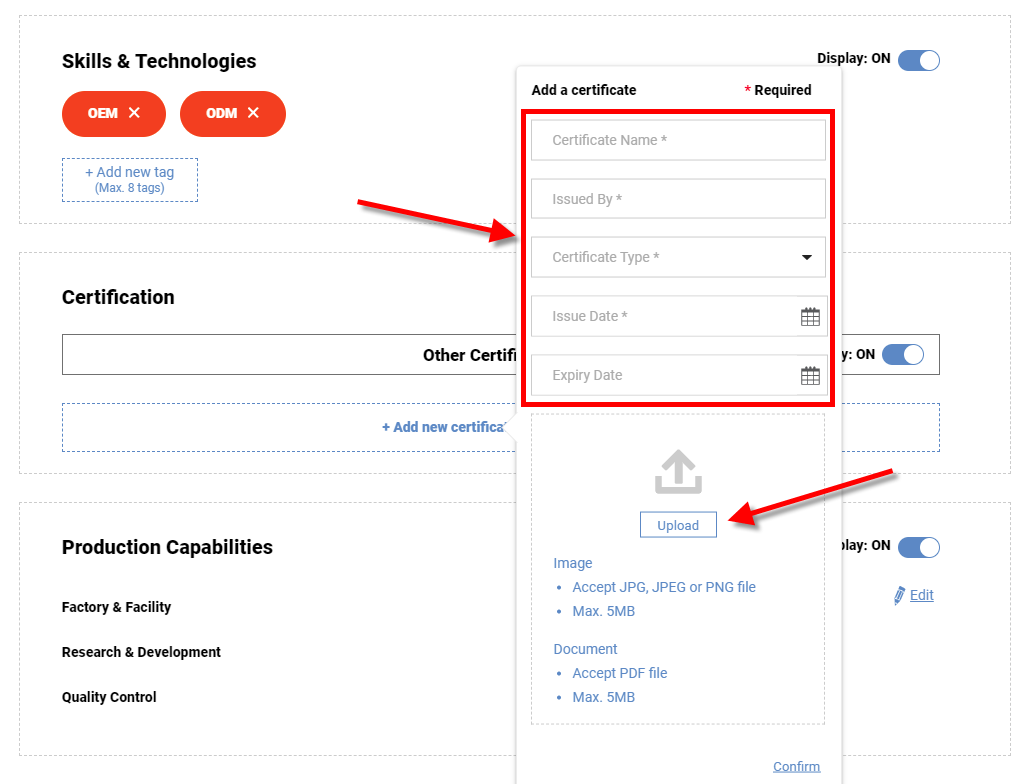Toggle the Production Capabilities display switch
The width and height of the screenshot is (1033, 784).
pos(919,547)
